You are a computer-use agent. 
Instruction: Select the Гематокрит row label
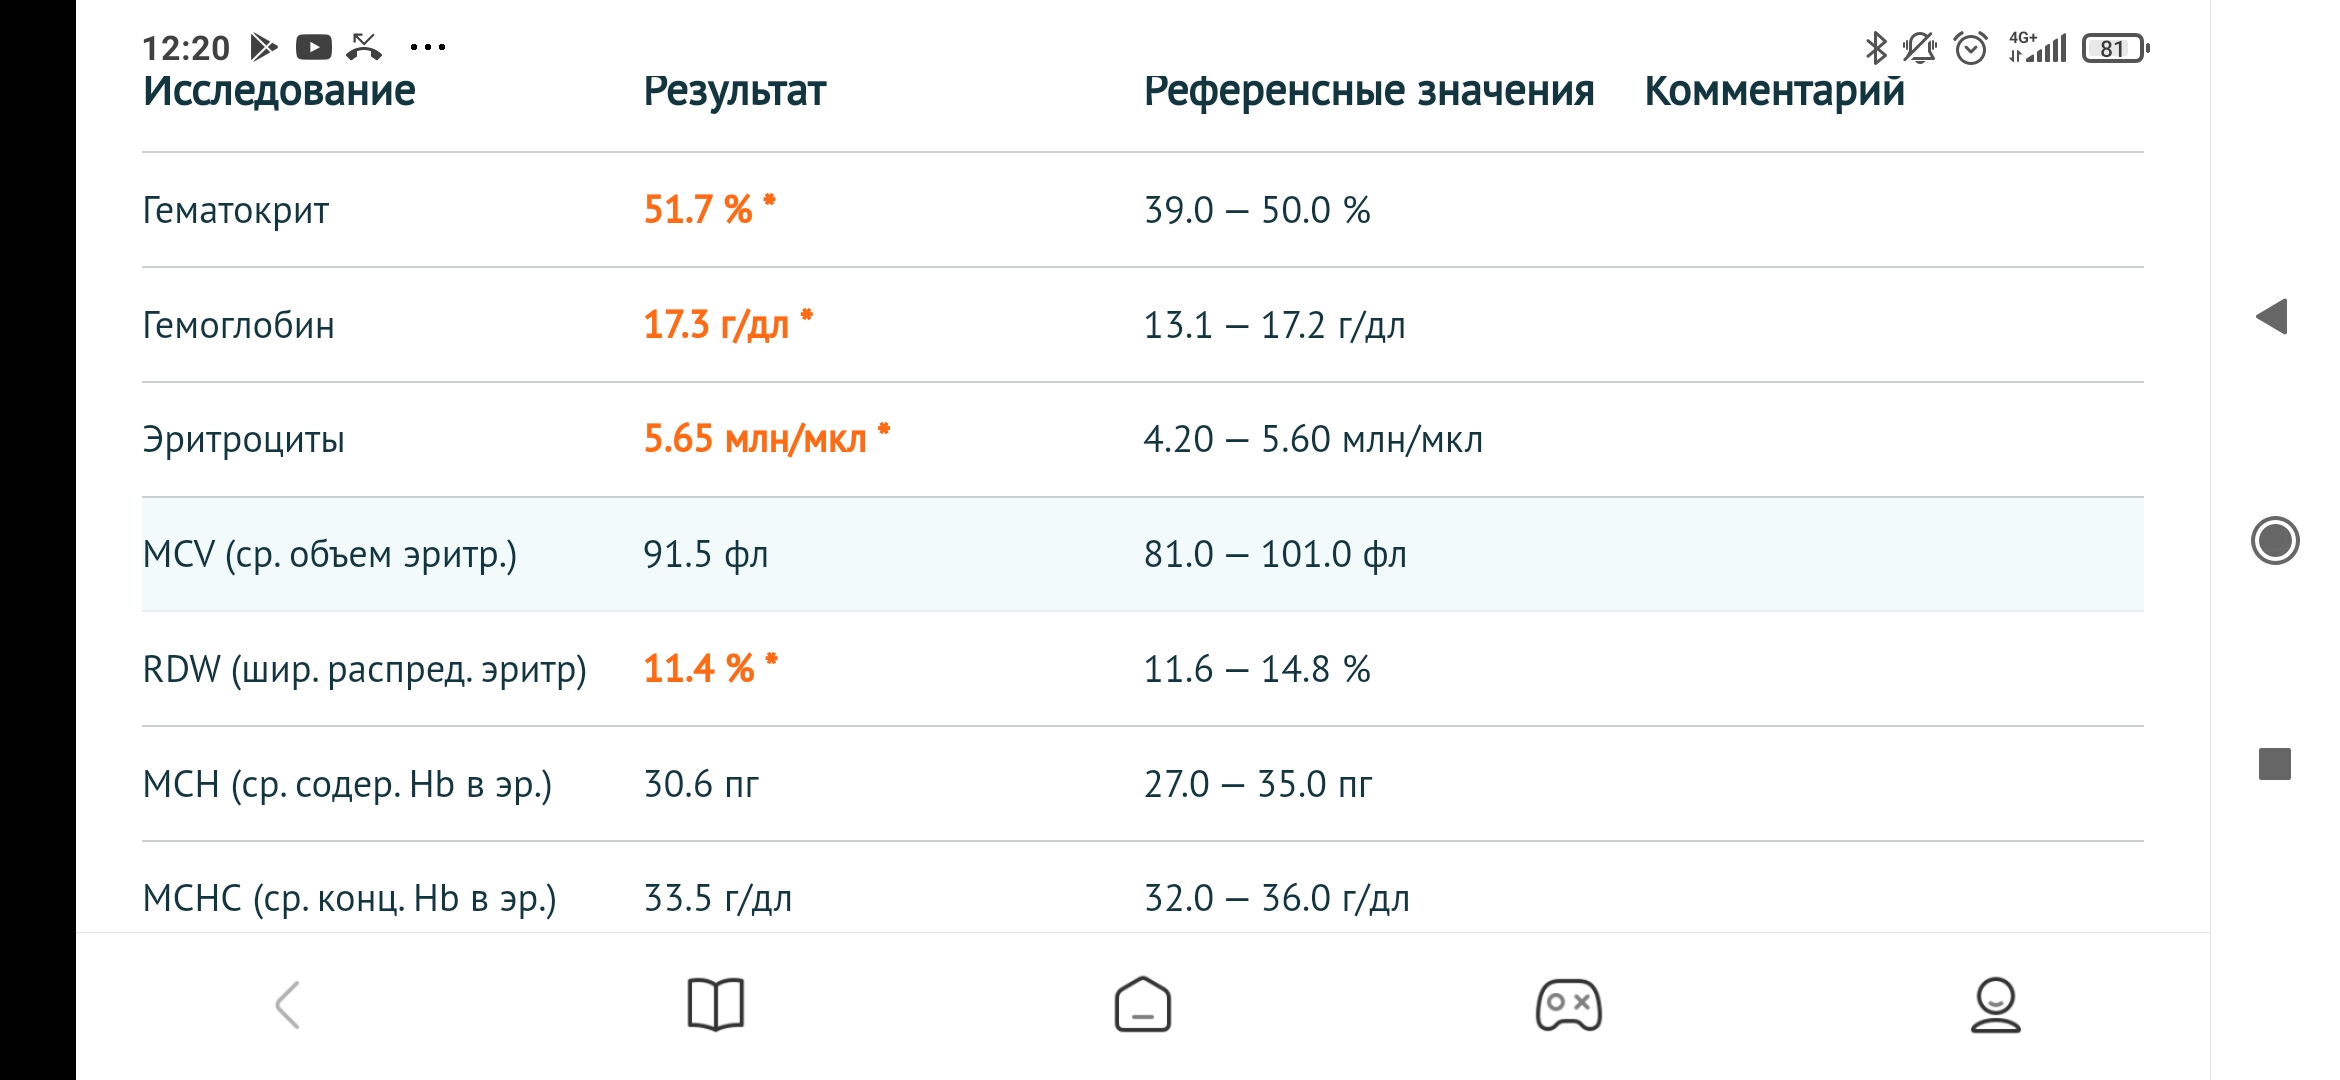[x=236, y=210]
